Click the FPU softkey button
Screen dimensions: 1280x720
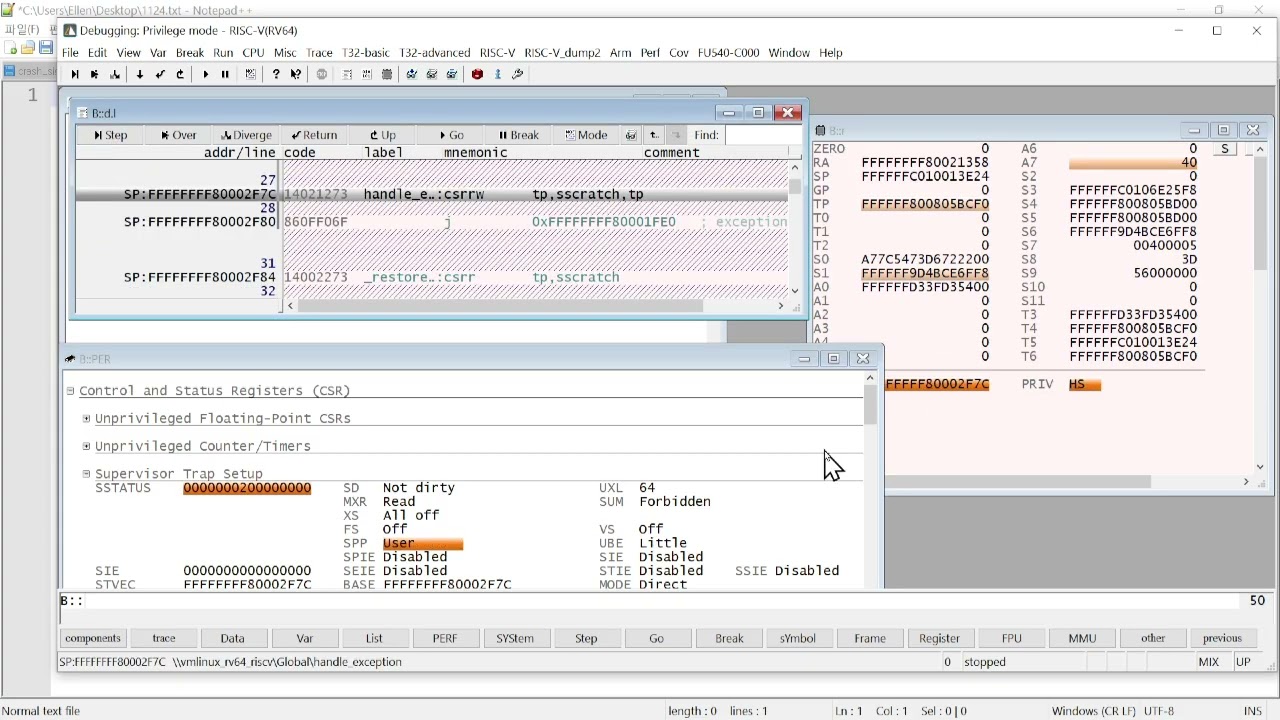point(1011,638)
